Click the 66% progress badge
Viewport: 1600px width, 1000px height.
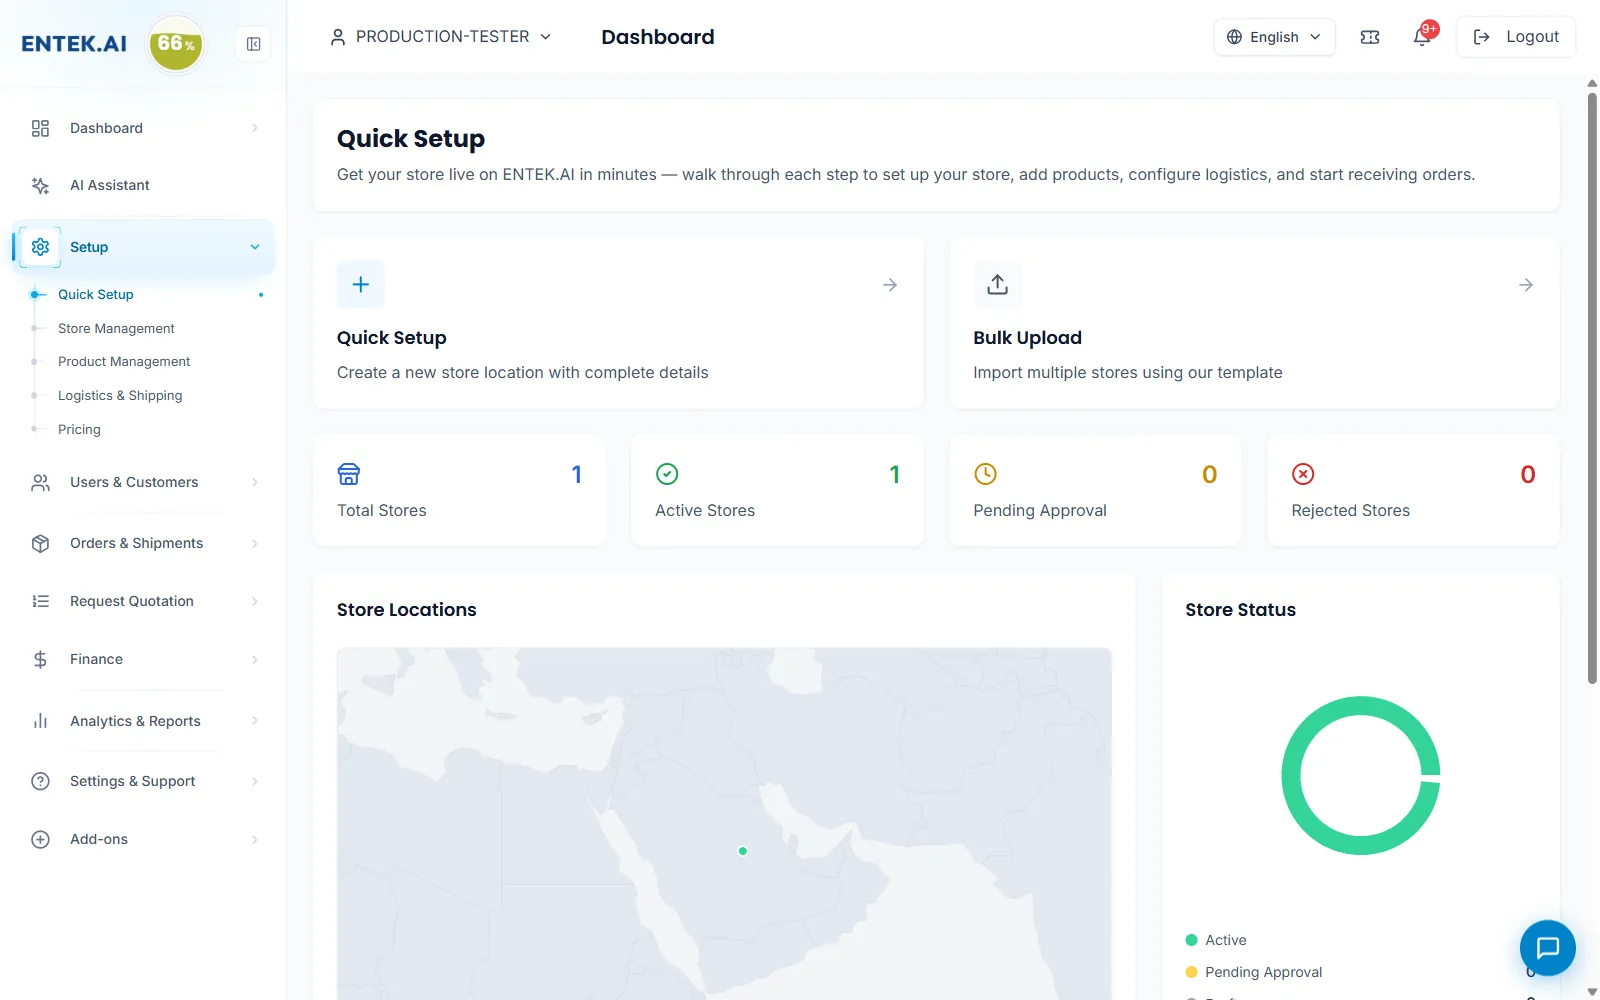[176, 44]
